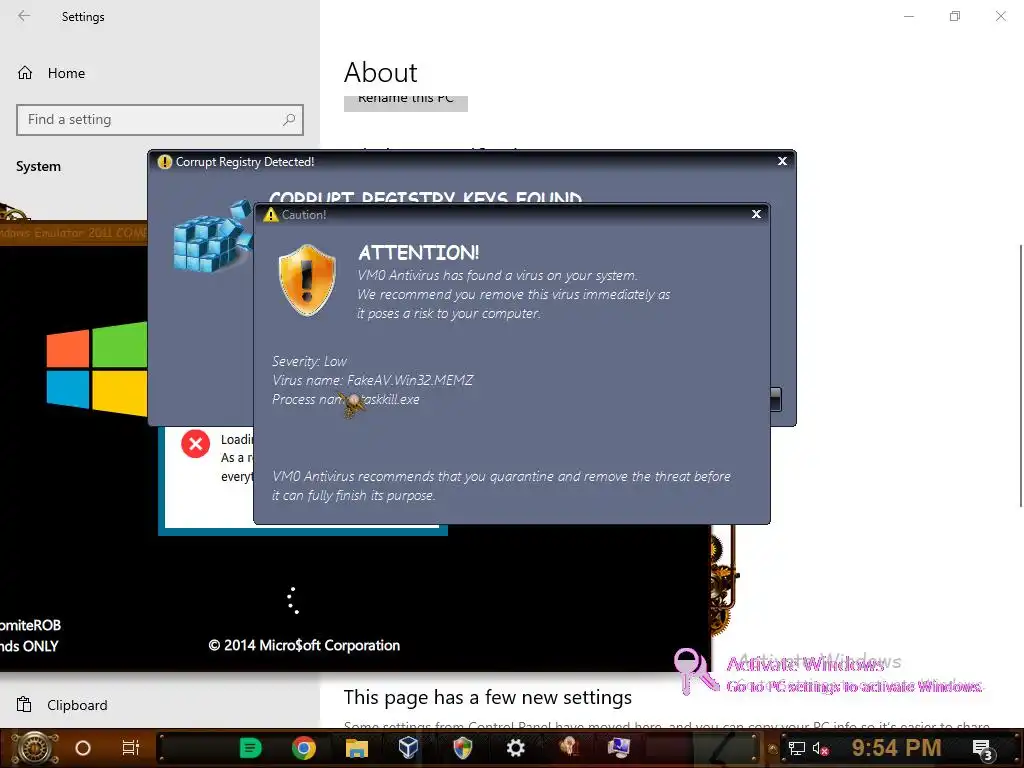Open Cortana circle search on taskbar

83,748
